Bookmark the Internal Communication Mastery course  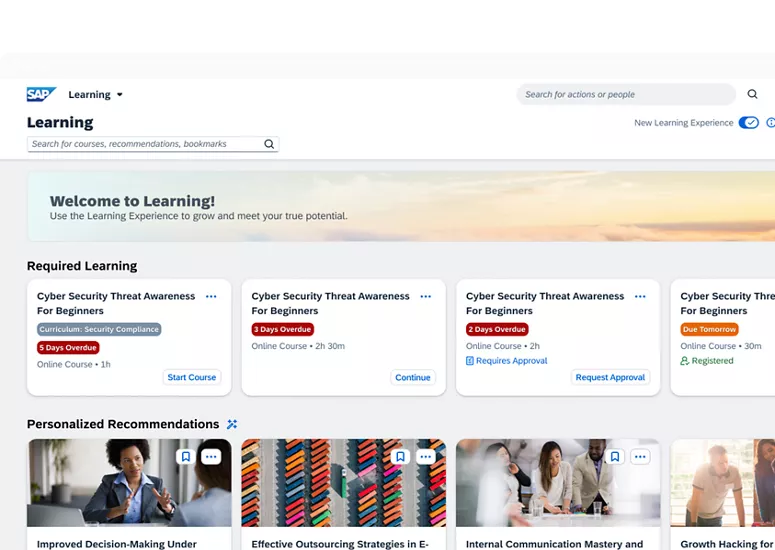[615, 457]
